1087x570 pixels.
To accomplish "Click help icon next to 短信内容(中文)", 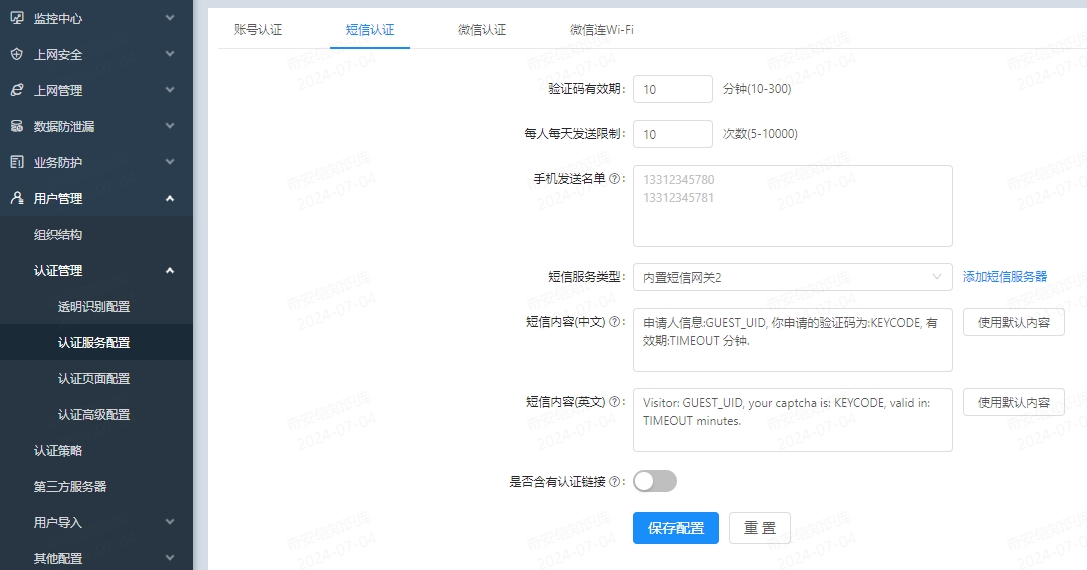I will [614, 322].
